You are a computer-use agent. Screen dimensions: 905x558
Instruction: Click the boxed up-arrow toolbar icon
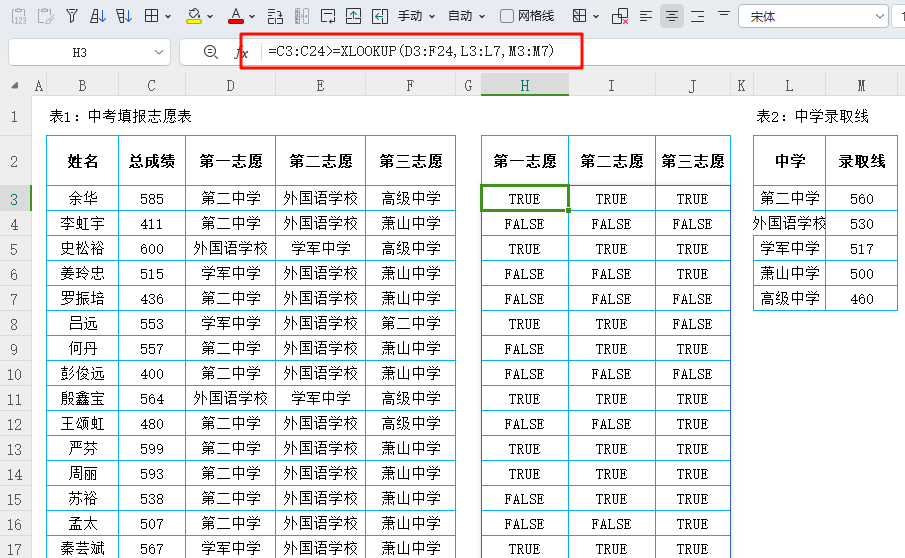[353, 16]
